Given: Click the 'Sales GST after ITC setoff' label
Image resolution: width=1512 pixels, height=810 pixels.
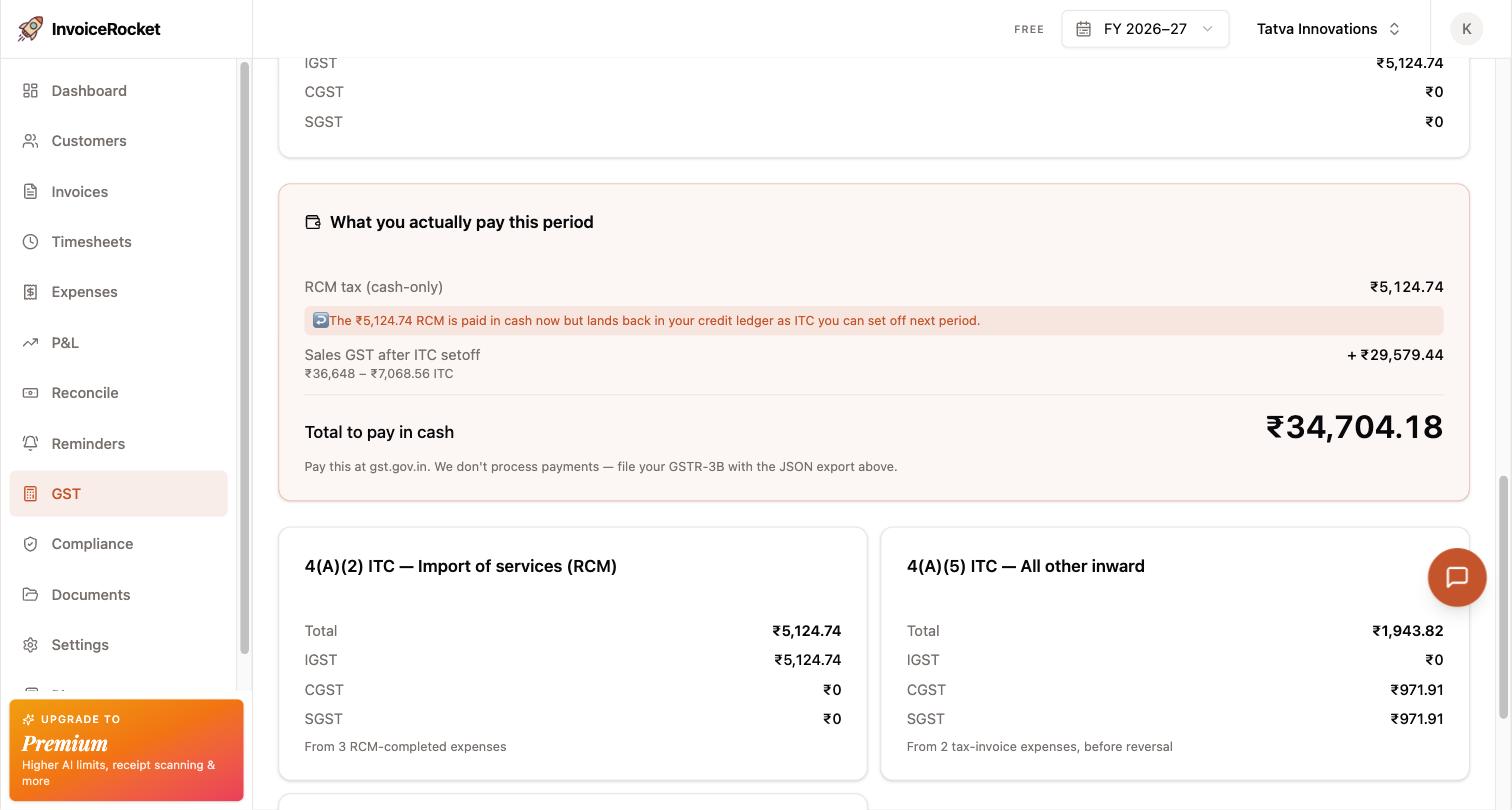Looking at the screenshot, I should tap(392, 355).
